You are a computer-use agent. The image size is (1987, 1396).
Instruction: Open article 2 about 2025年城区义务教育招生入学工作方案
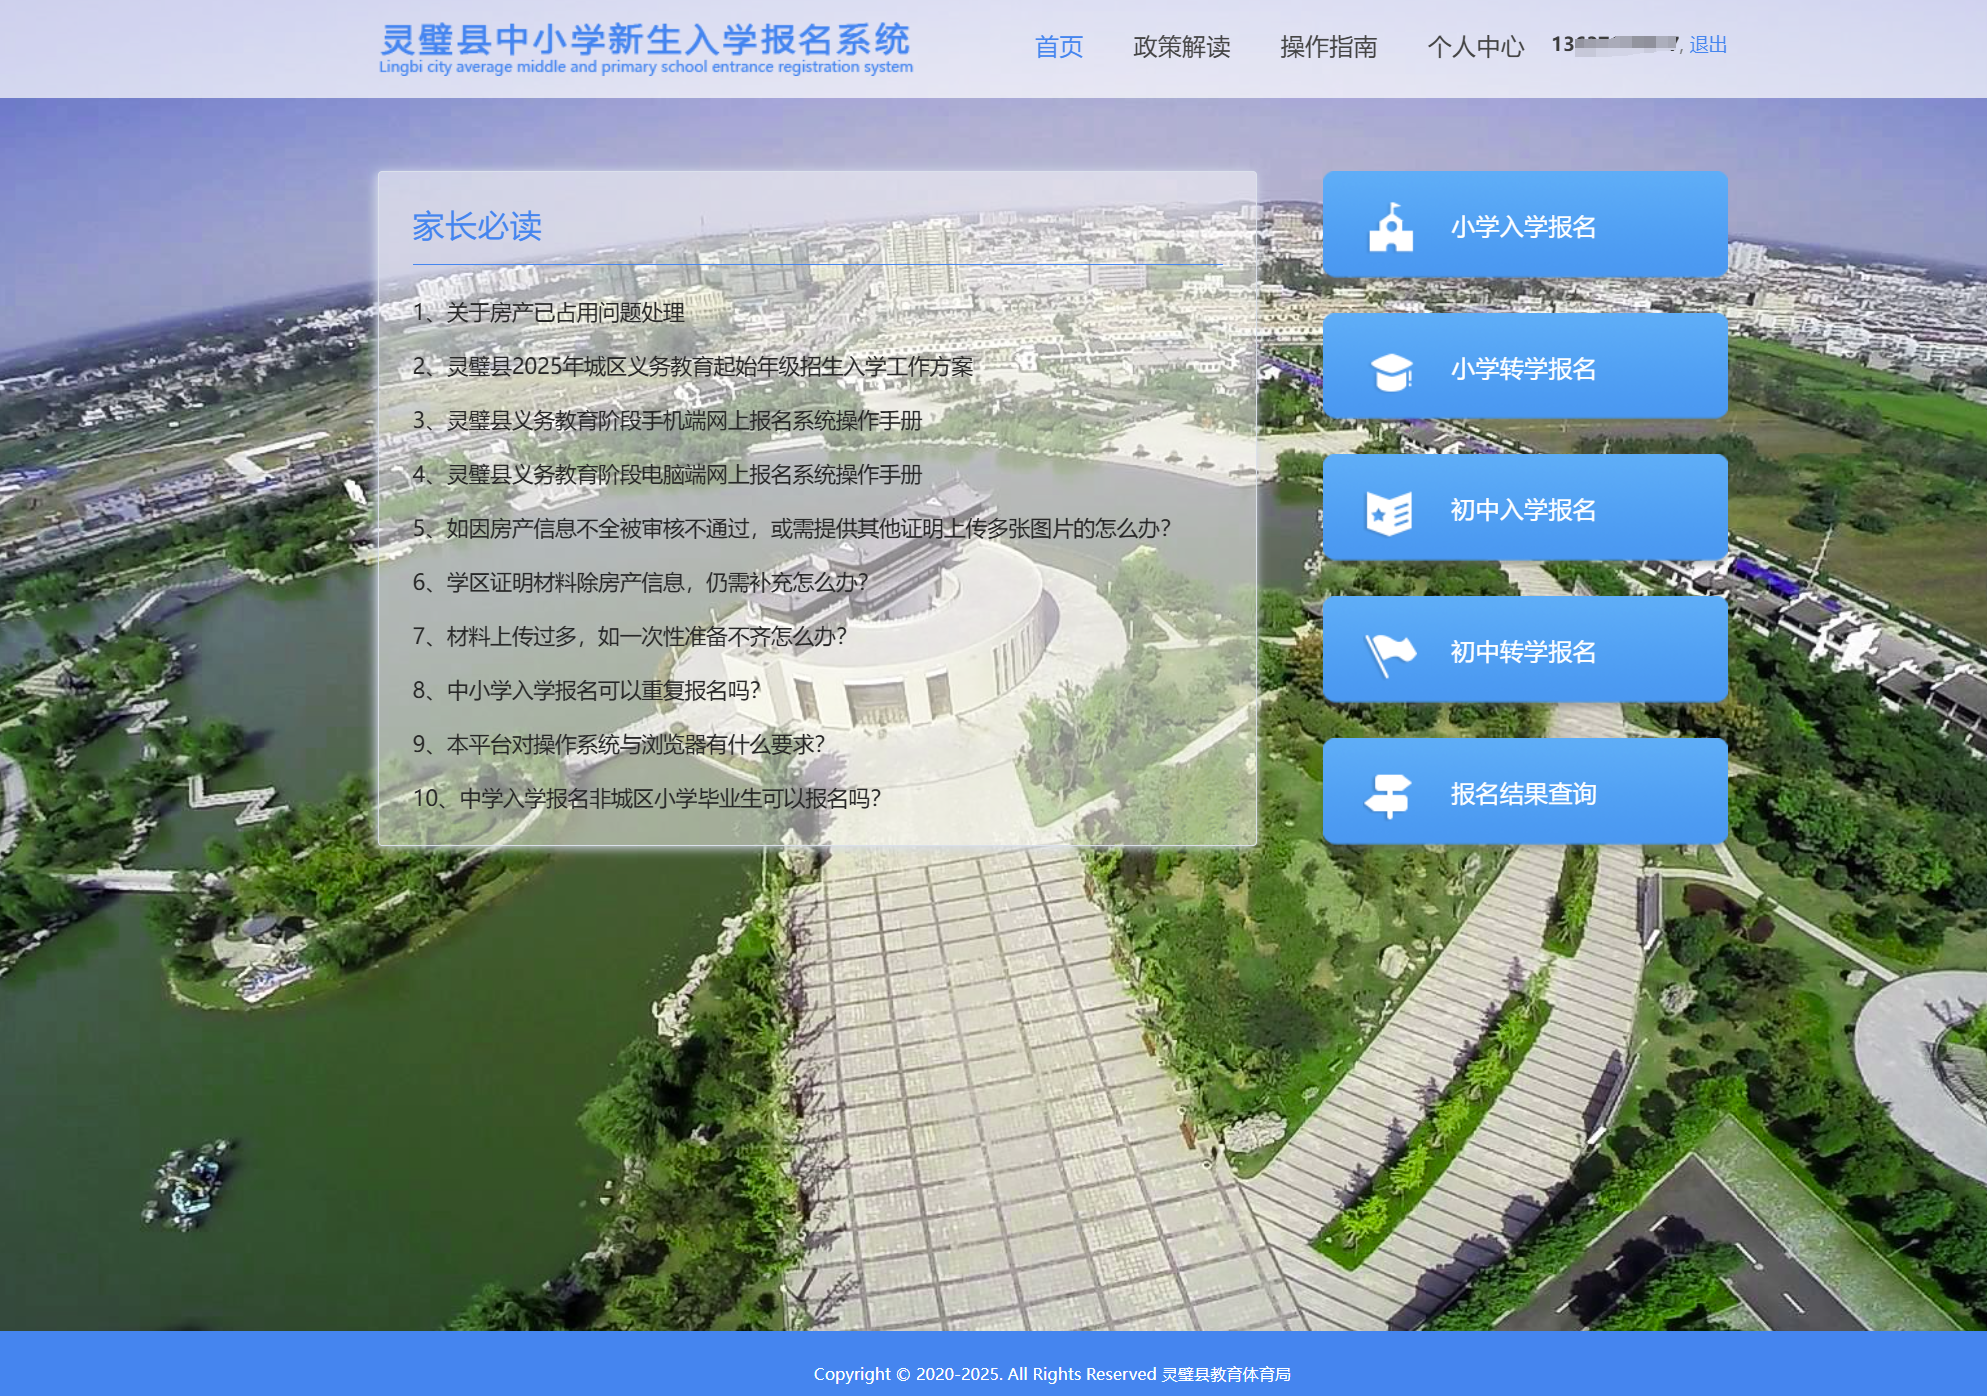[x=692, y=366]
